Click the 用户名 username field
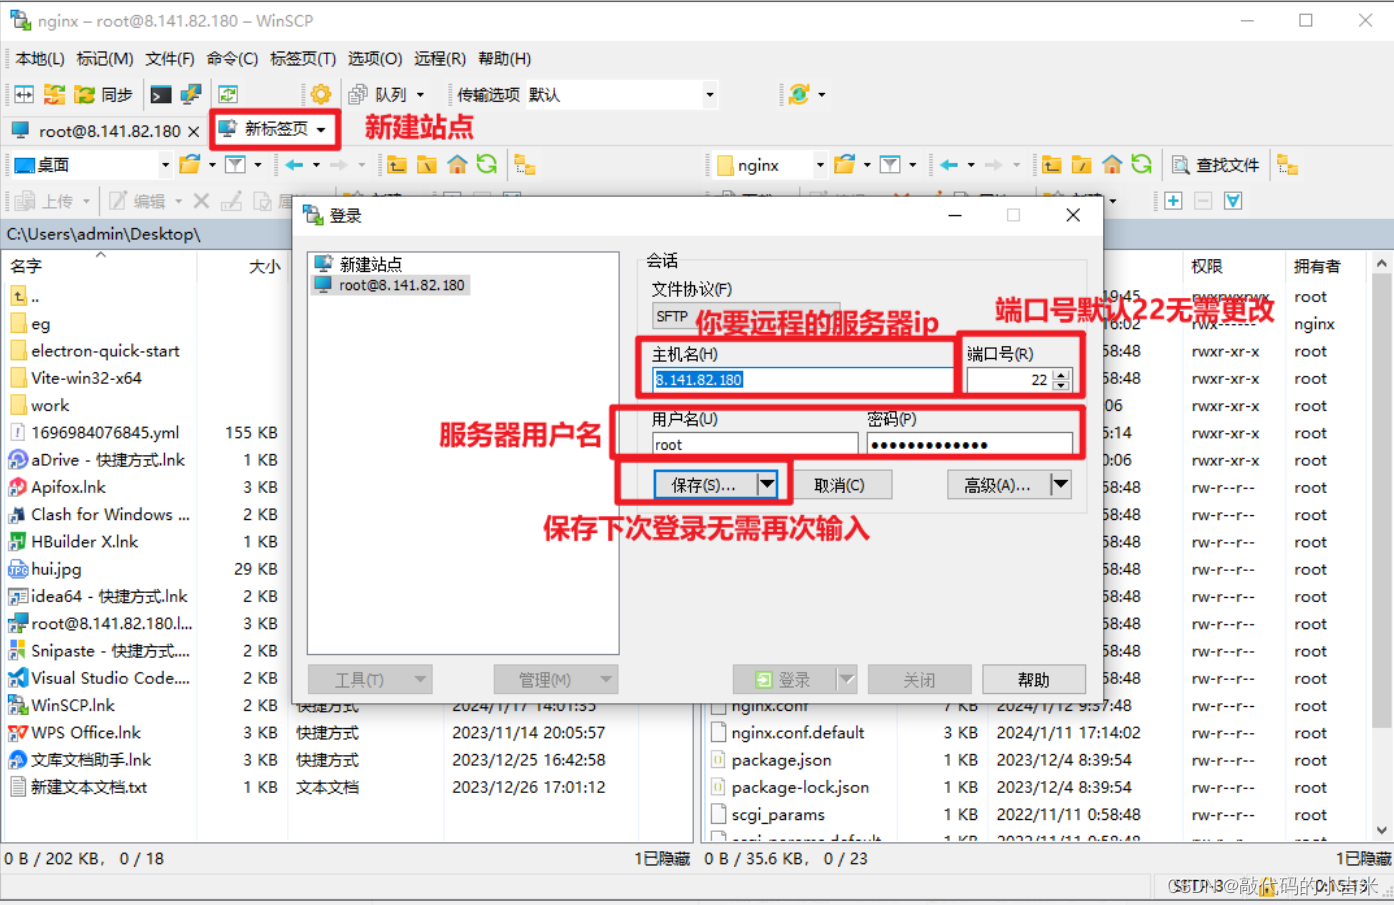This screenshot has width=1394, height=905. [755, 445]
